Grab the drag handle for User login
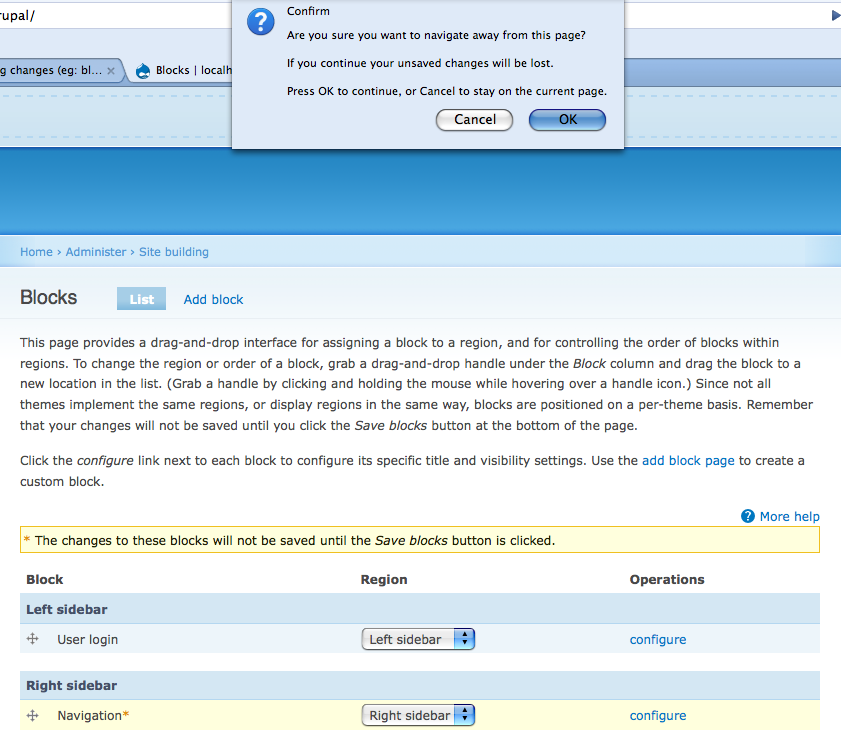Viewport: 841px width, 747px height. coord(33,639)
